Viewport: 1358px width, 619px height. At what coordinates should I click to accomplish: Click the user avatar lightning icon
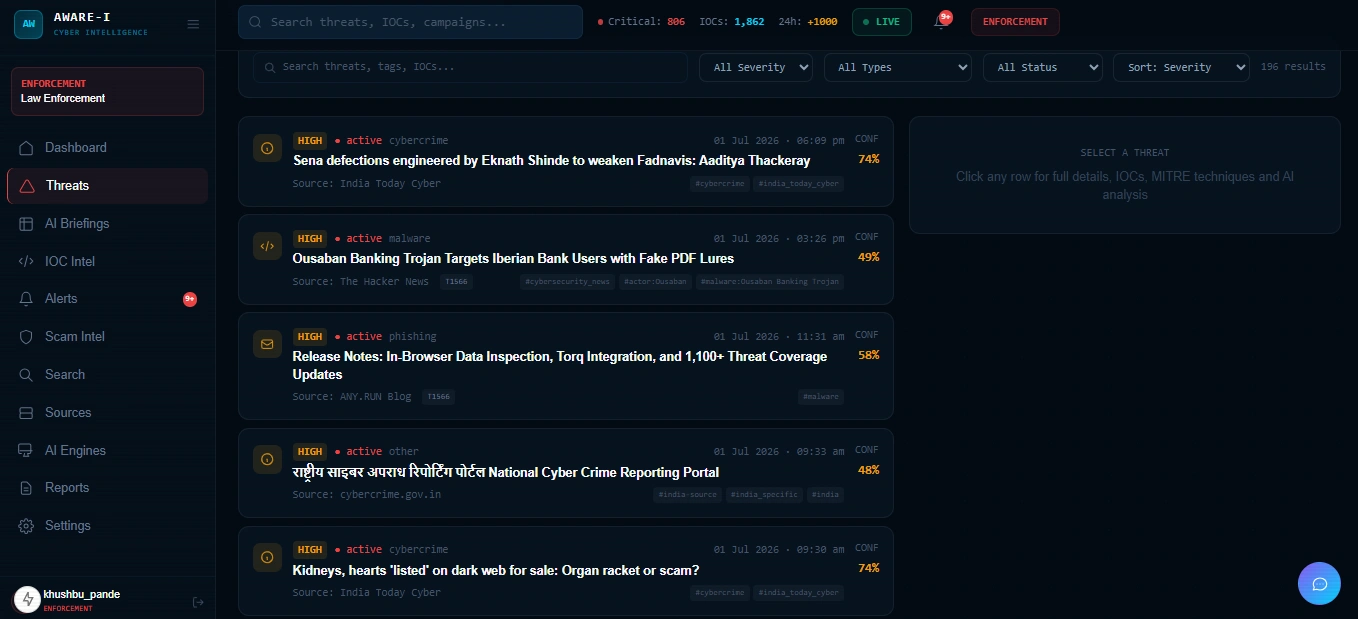pyautogui.click(x=27, y=599)
